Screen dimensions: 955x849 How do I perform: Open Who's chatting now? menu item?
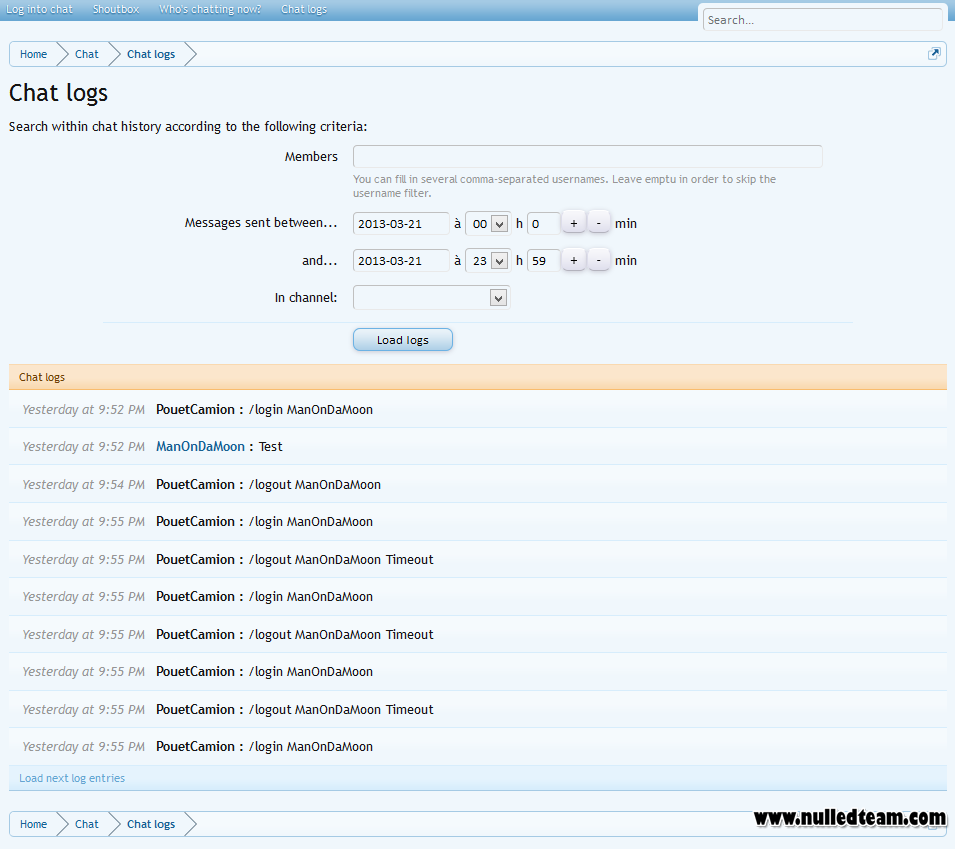click(x=210, y=9)
